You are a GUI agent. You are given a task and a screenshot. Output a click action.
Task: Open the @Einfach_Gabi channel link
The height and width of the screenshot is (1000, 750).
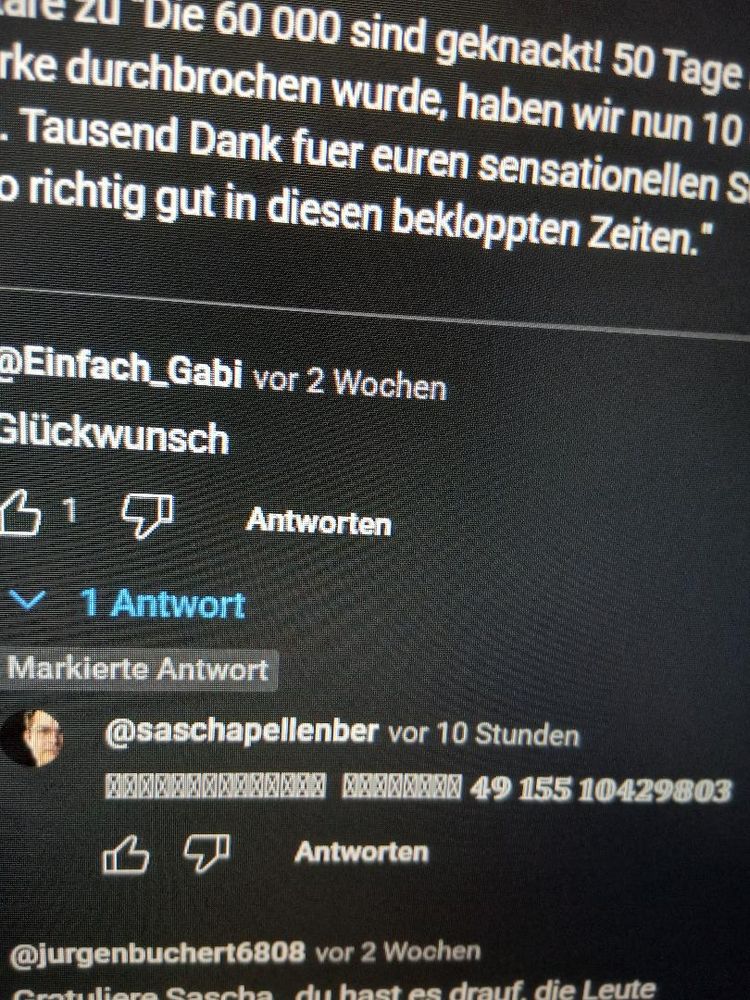tap(121, 370)
